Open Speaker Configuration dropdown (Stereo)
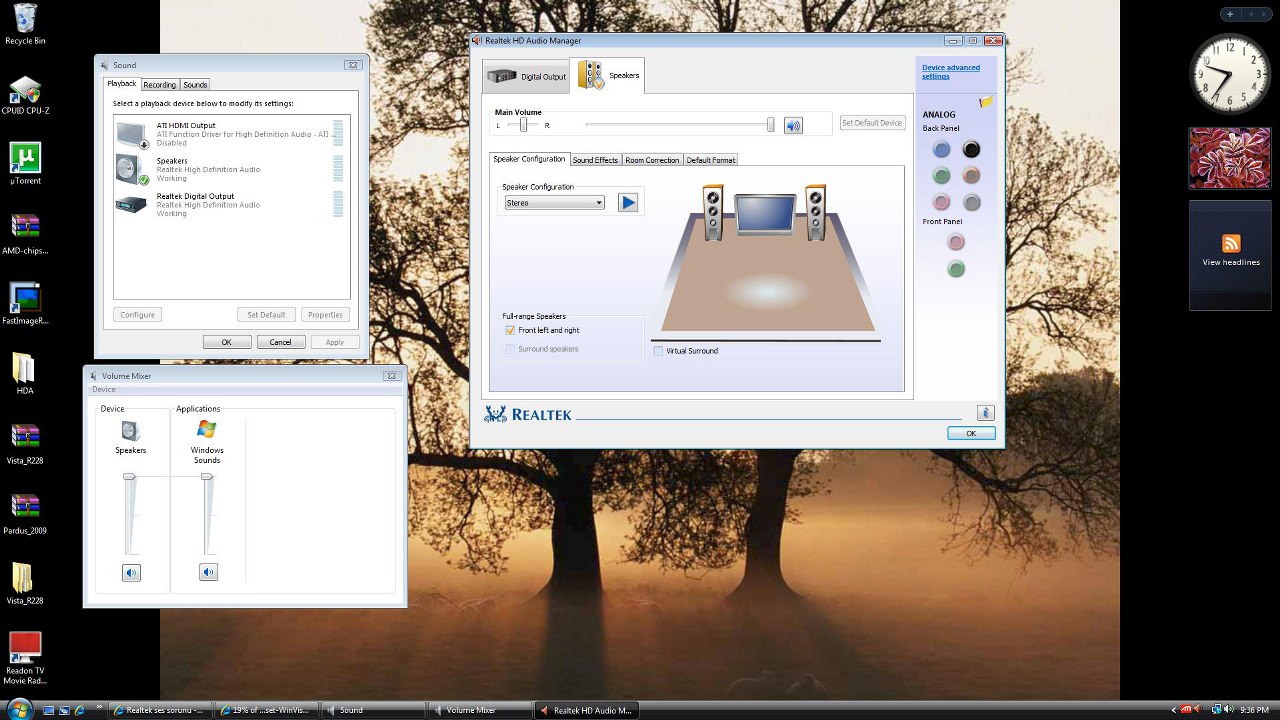1280x720 pixels. (554, 203)
